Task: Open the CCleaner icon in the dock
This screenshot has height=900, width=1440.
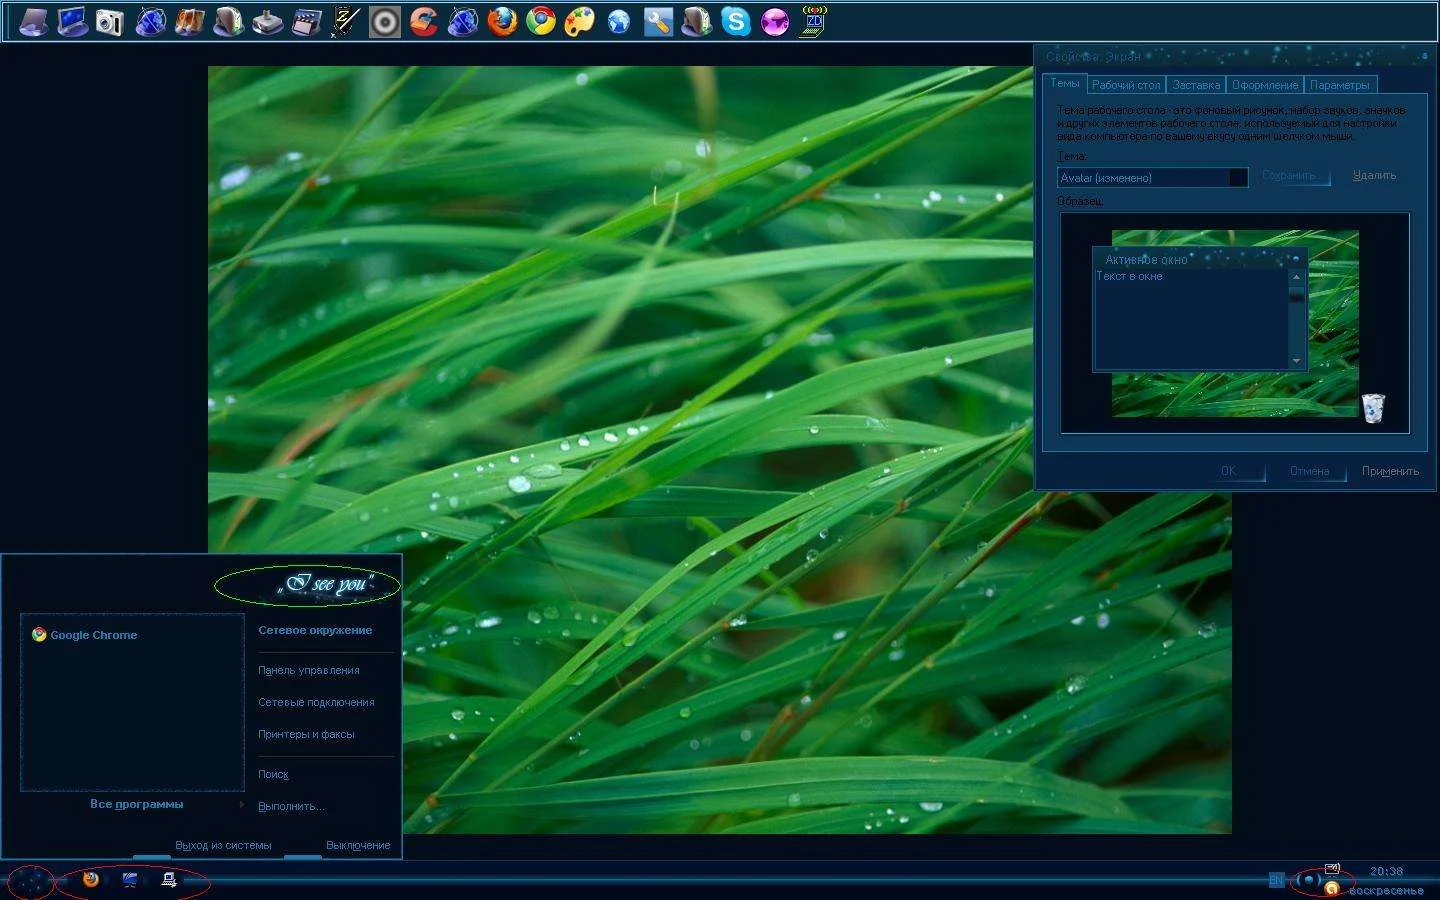Action: click(x=424, y=21)
